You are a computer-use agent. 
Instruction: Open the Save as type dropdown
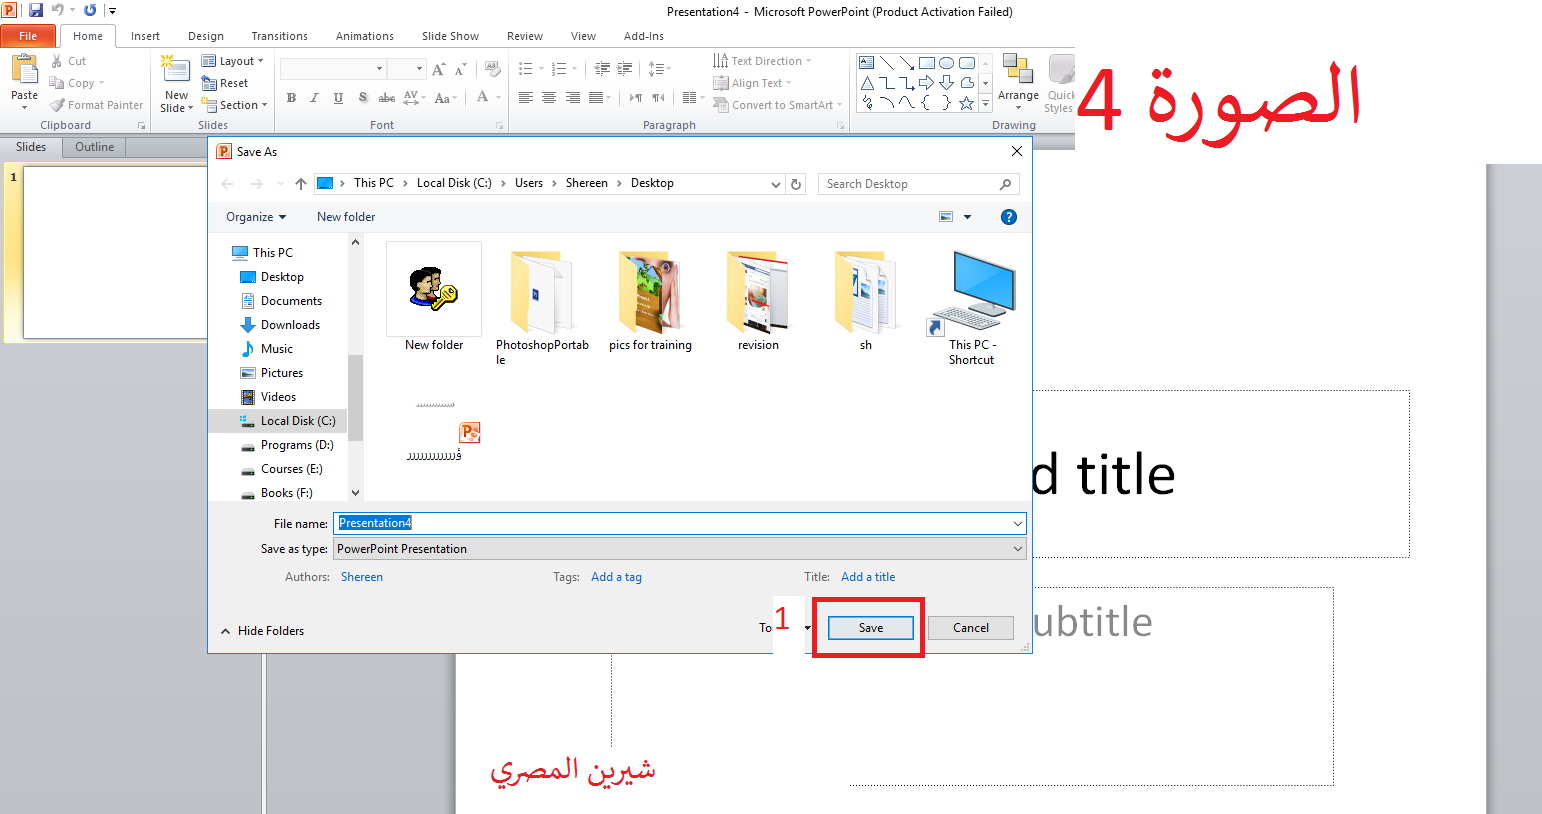[x=680, y=549]
